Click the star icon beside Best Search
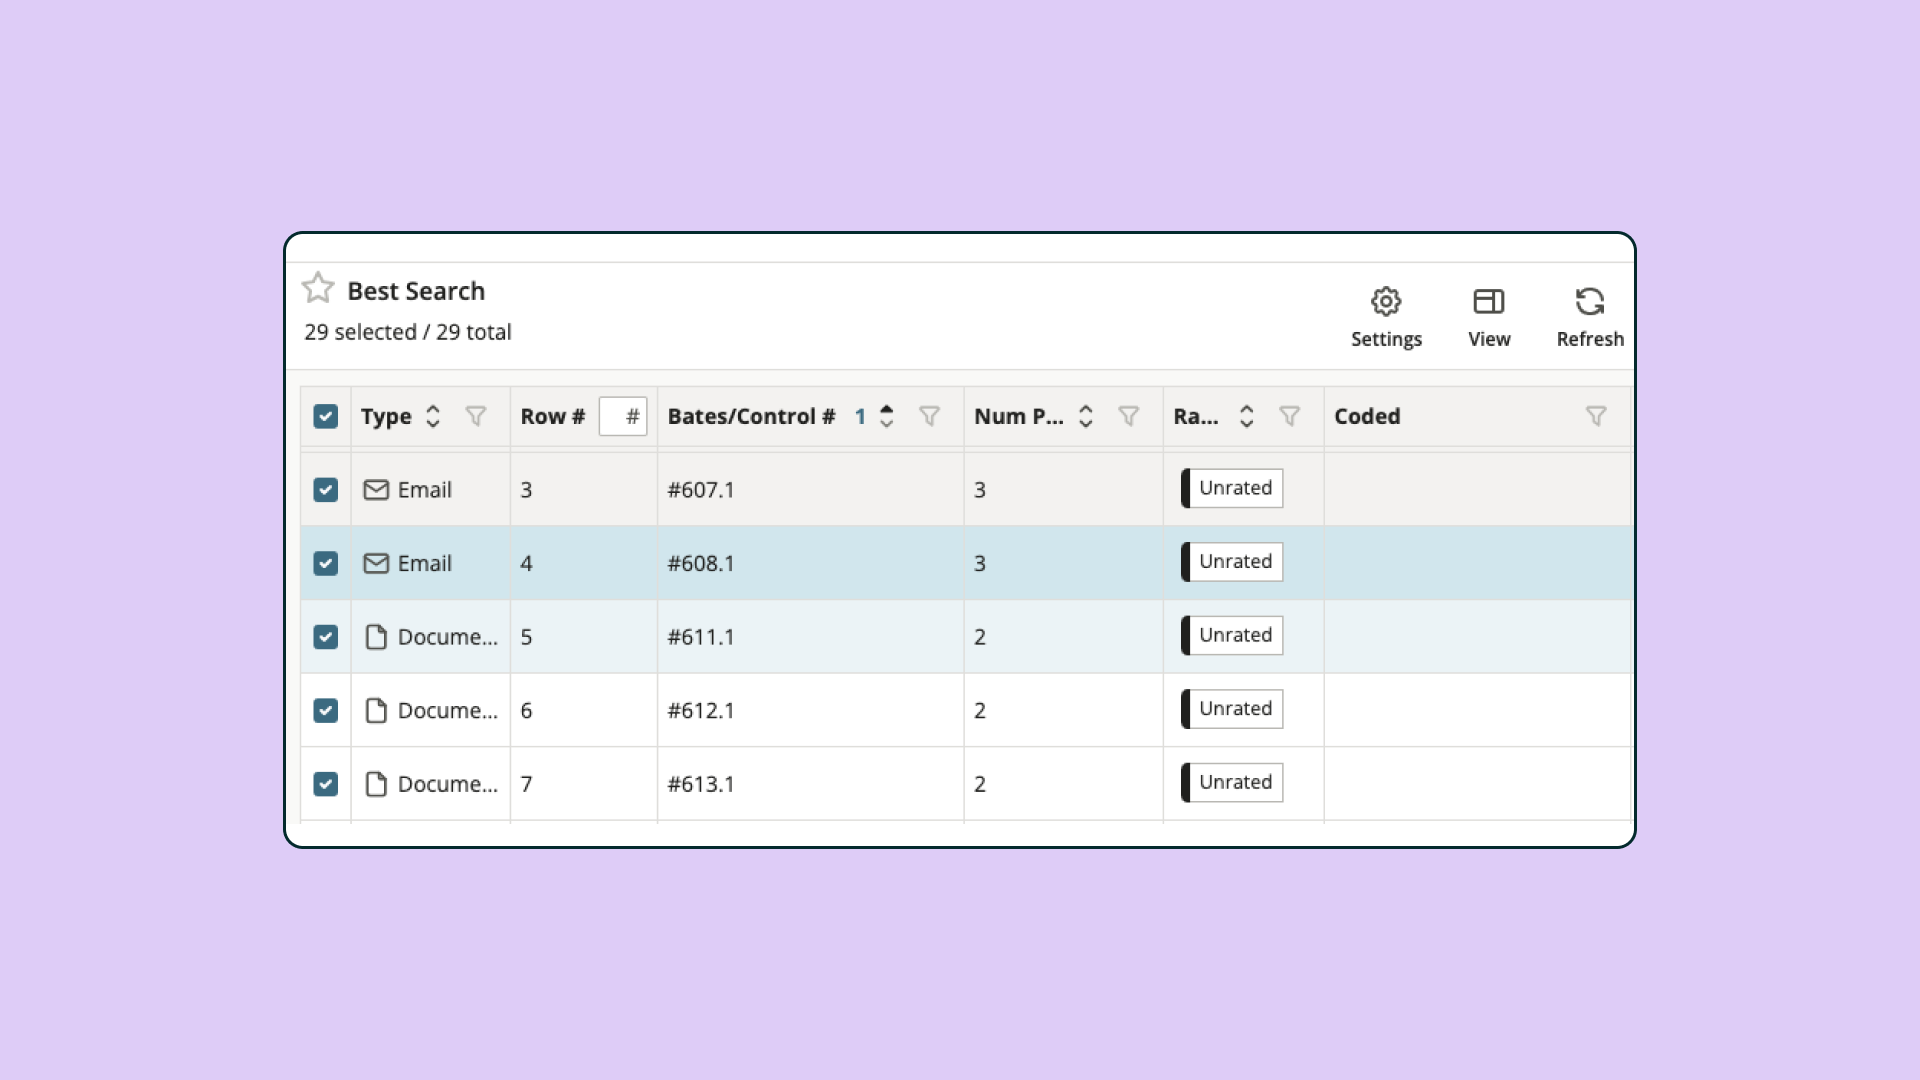Image resolution: width=1920 pixels, height=1080 pixels. tap(318, 288)
